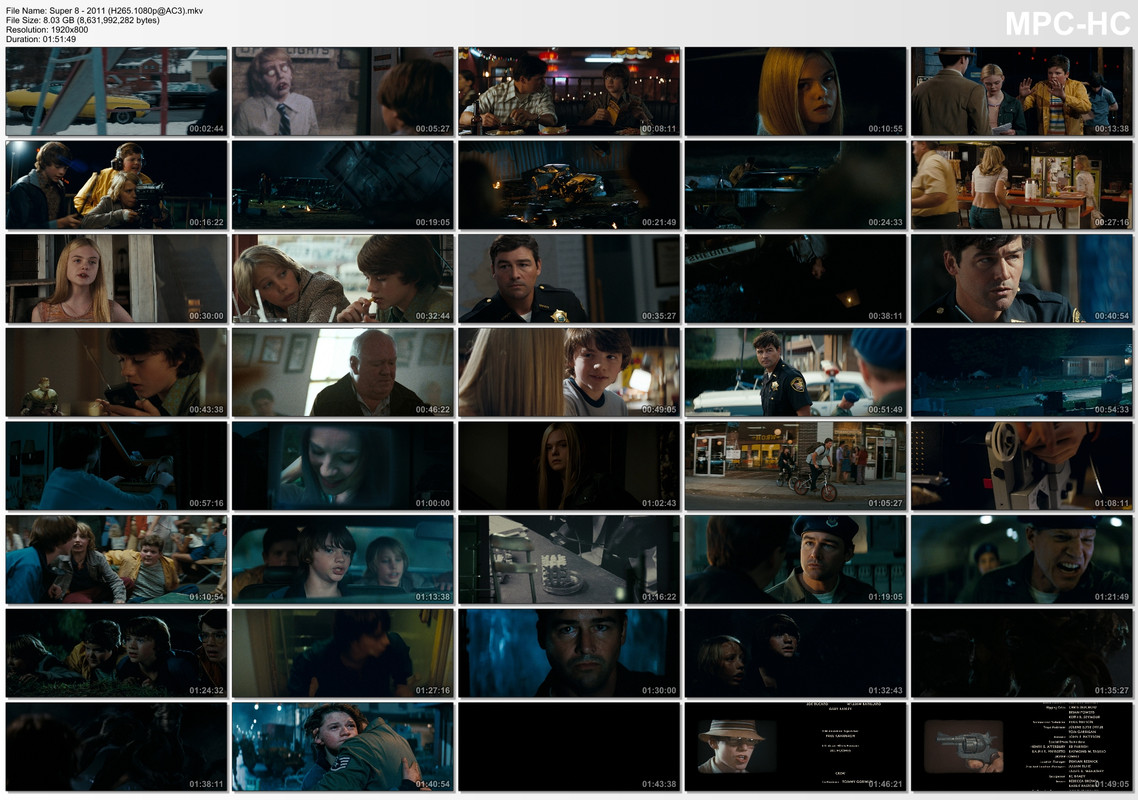Select the thumbnail stamped 00:38:11
Viewport: 1138px width, 800px height.
795,279
